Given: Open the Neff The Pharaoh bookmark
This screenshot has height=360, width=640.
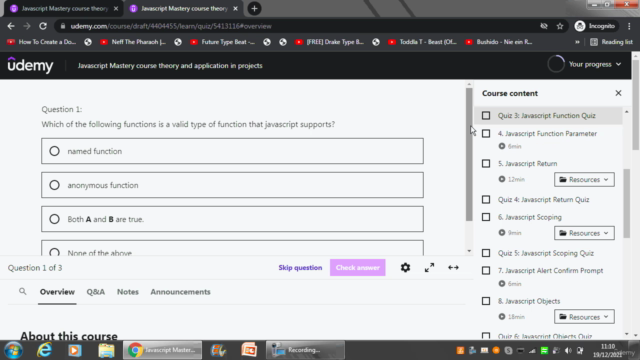Looking at the screenshot, I should pos(133,42).
